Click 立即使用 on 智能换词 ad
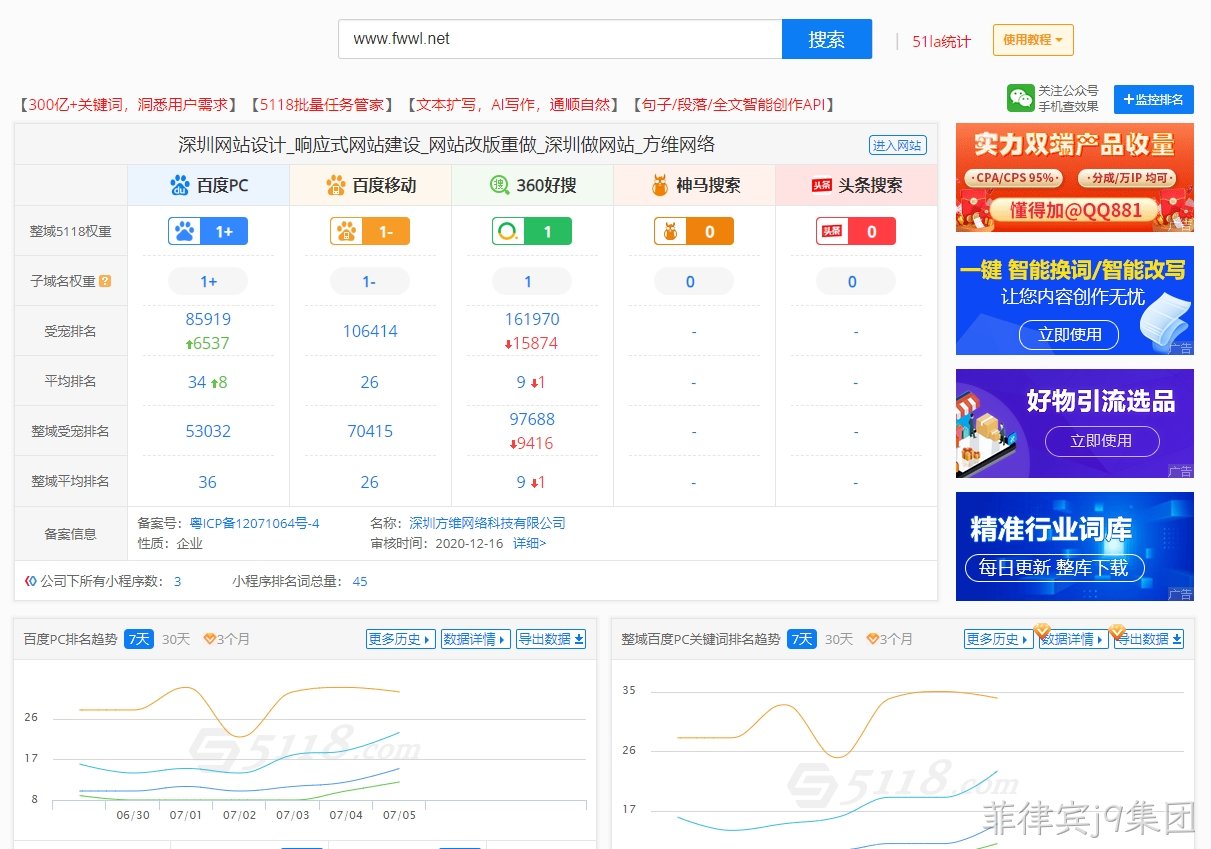This screenshot has height=849, width=1211. [1069, 334]
